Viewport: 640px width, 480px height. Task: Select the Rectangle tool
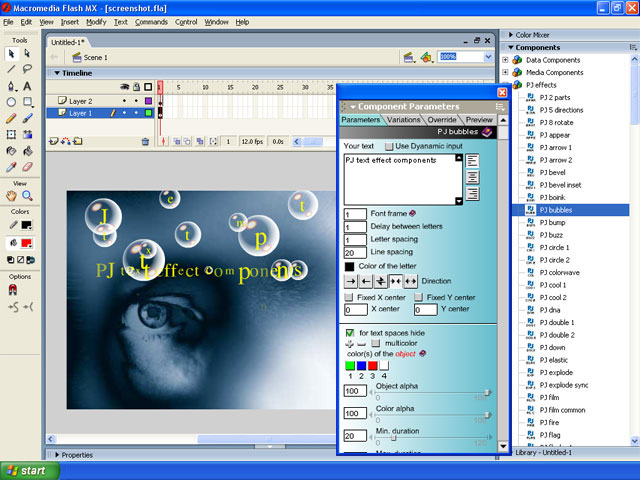coord(27,102)
